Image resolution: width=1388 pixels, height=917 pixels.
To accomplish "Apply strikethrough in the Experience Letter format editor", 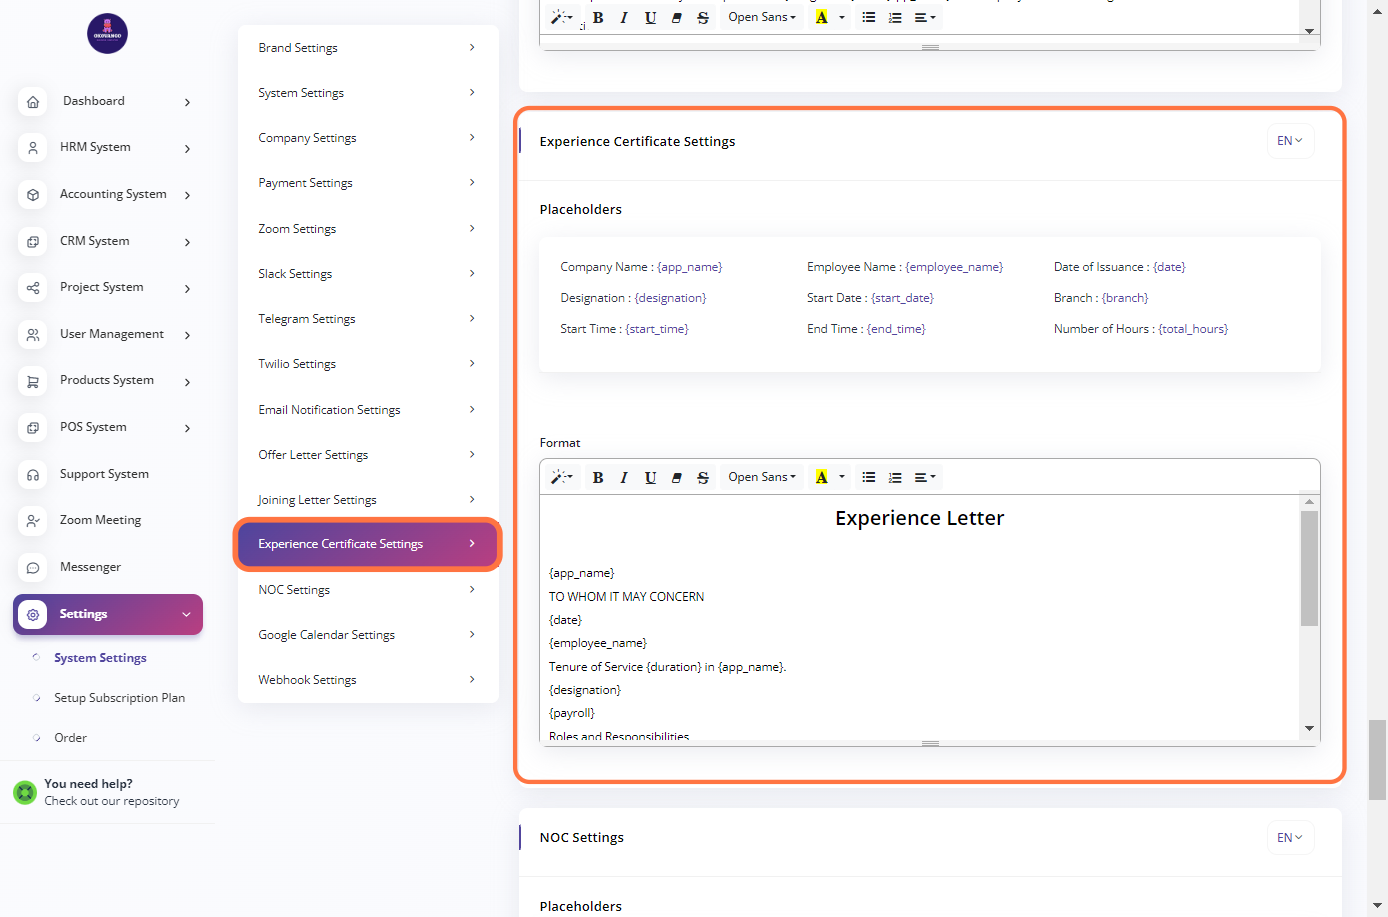I will pyautogui.click(x=703, y=478).
